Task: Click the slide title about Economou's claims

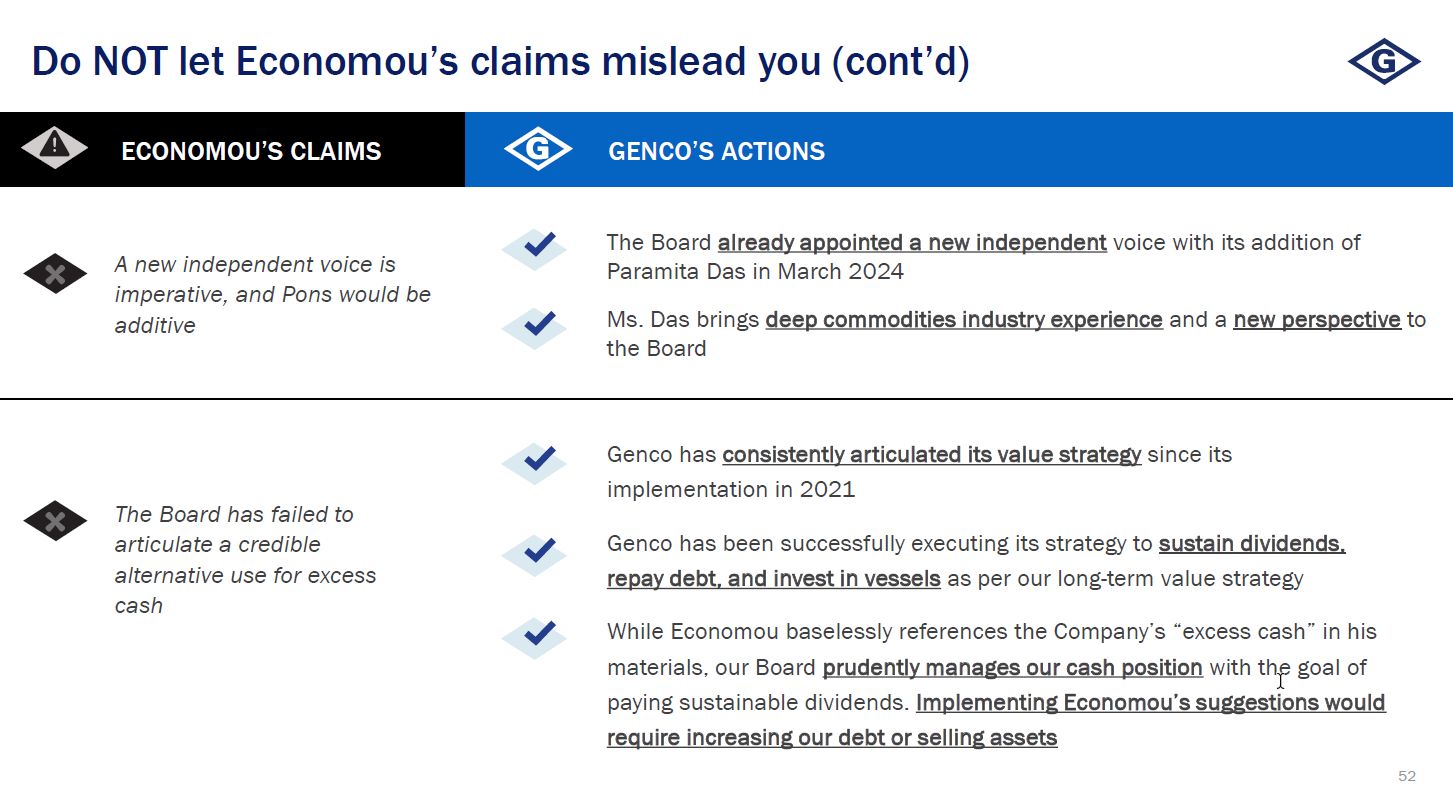Action: click(500, 61)
